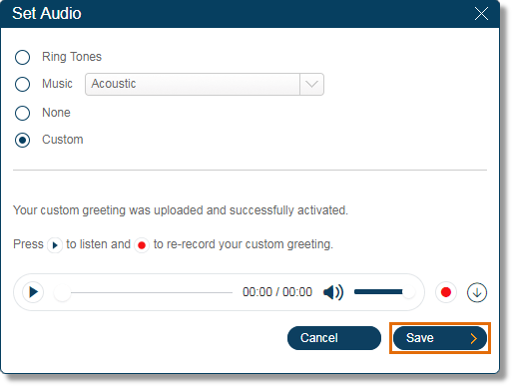Screen dimensions: 513x387
Task: Click the red record button
Action: coord(446,292)
